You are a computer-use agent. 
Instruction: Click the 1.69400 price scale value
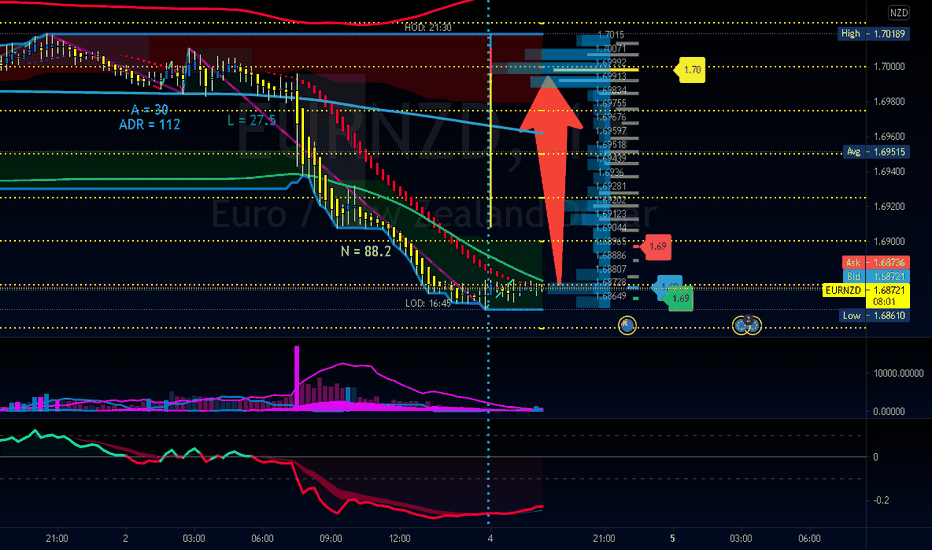pos(889,172)
